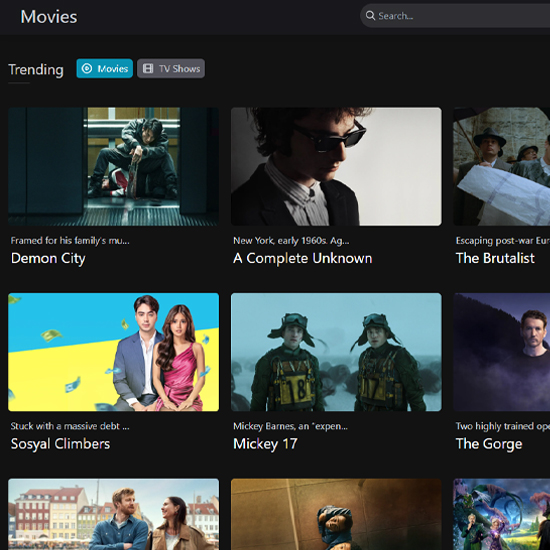Open the hooded figure movie thumbnail
550x550 pixels.
tap(336, 514)
